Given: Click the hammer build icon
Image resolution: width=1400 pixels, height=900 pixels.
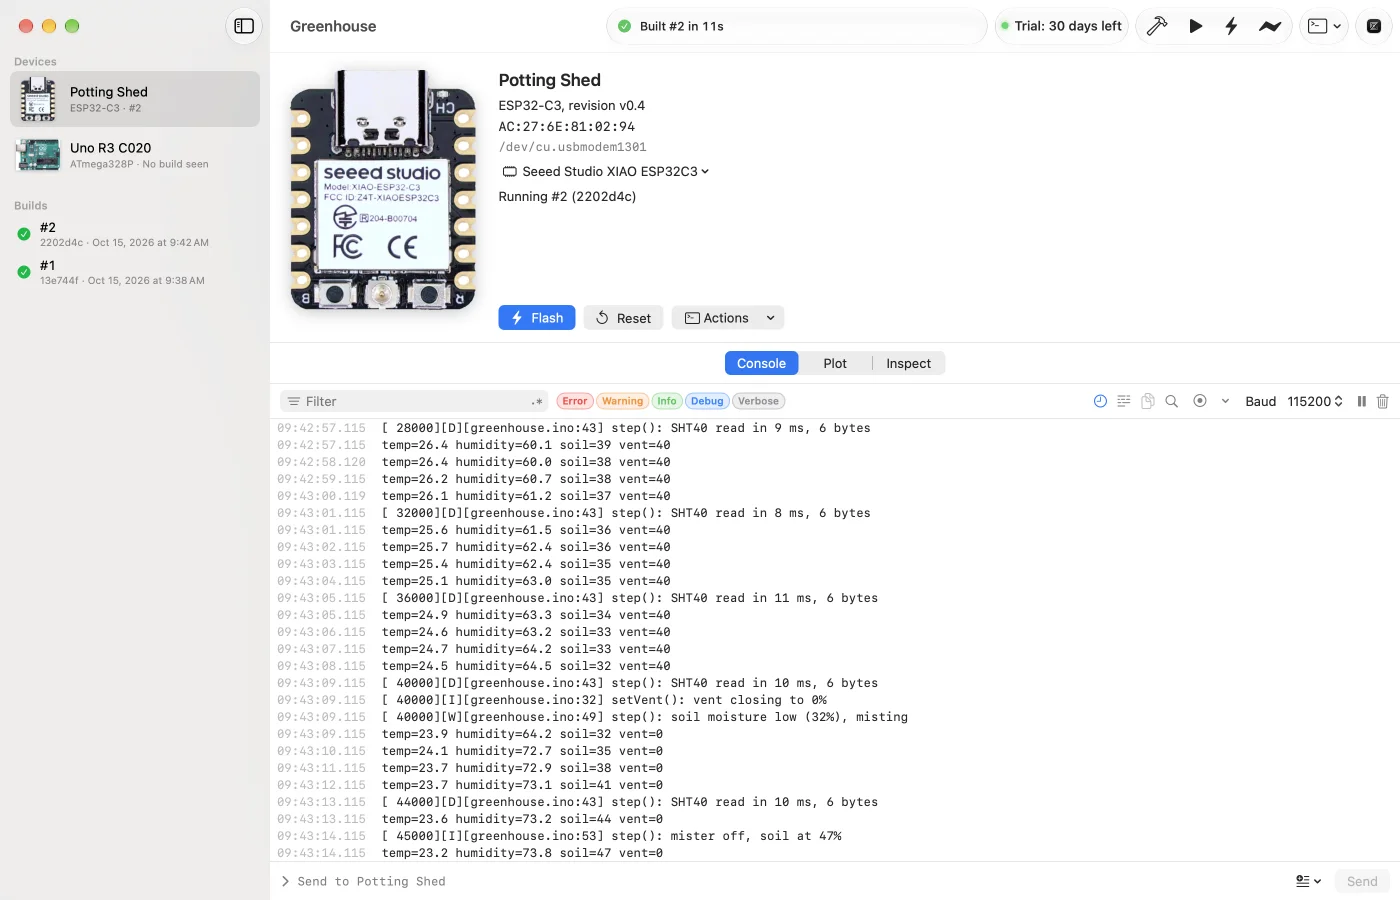Looking at the screenshot, I should tap(1157, 26).
